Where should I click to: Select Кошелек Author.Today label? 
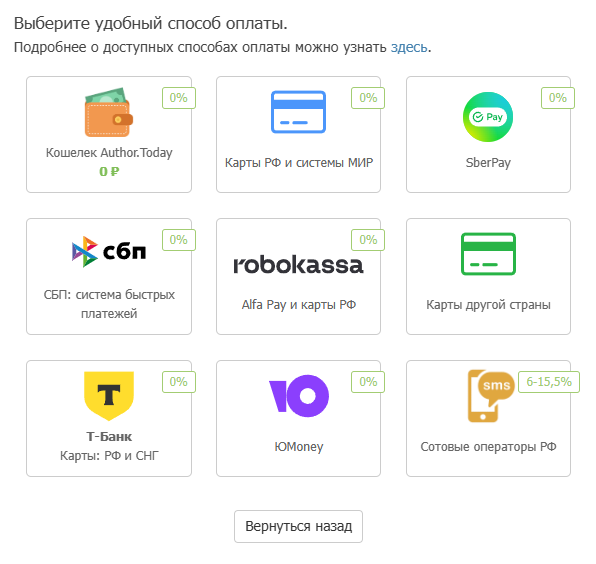pyautogui.click(x=109, y=152)
